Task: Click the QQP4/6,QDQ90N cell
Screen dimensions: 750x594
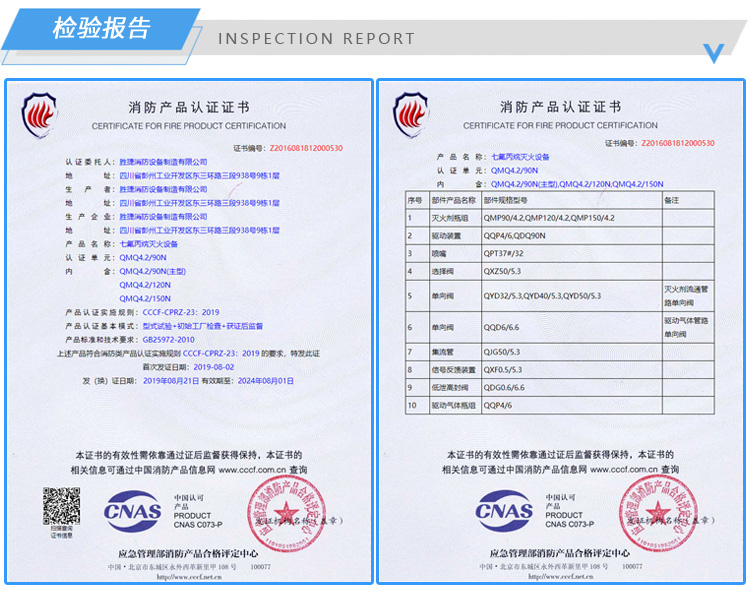Action: coord(572,236)
